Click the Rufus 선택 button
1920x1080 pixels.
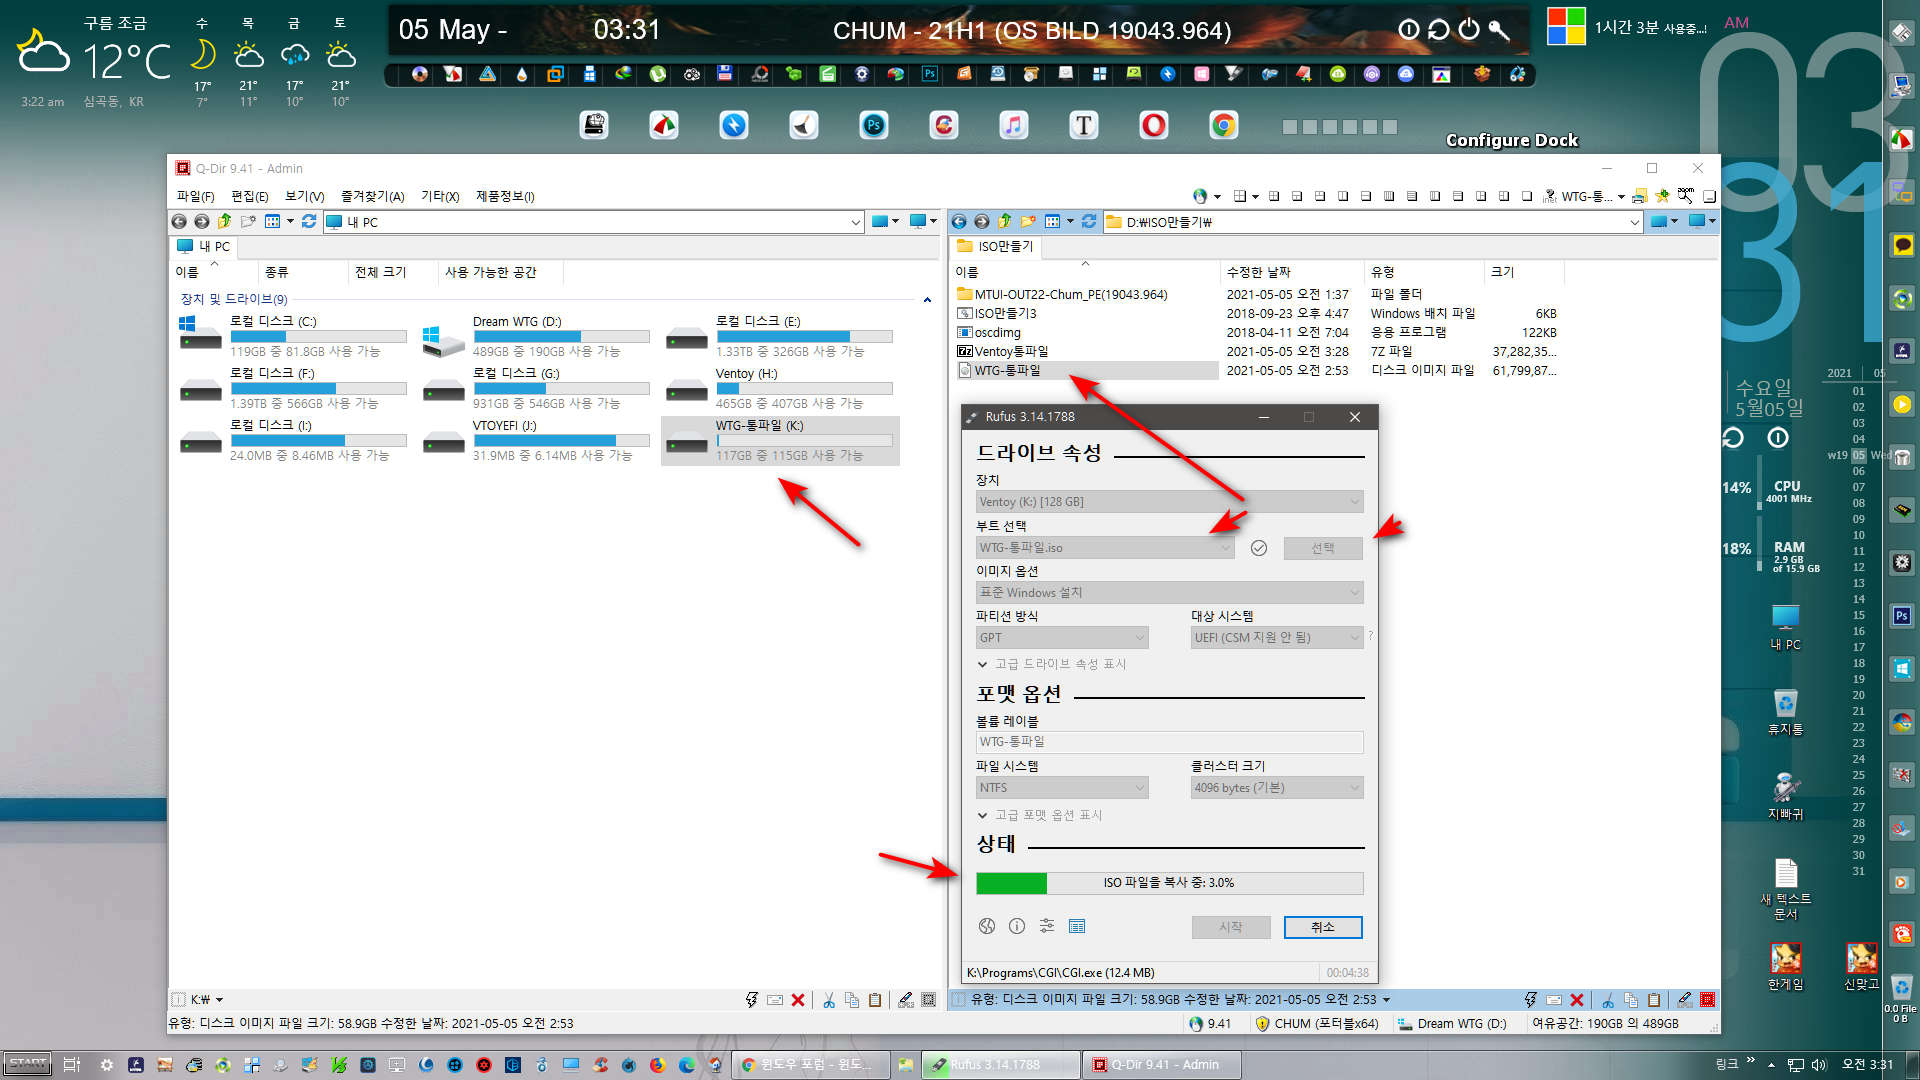pyautogui.click(x=1323, y=548)
